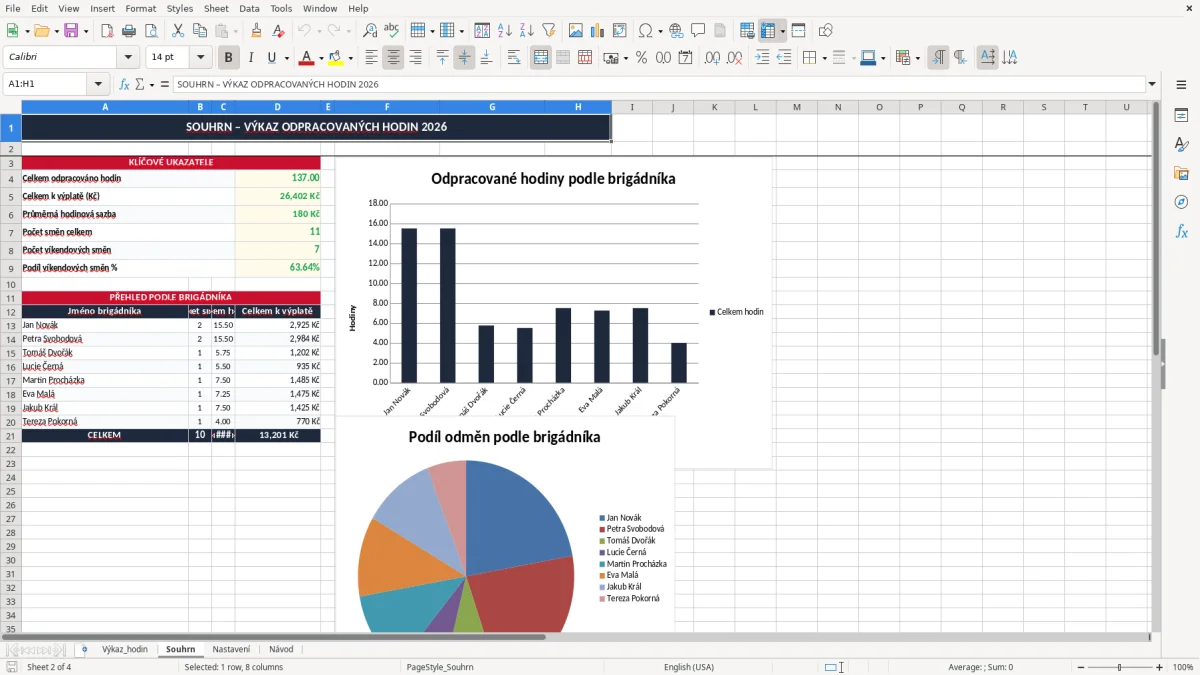Toggle Wrap Text button

coord(514,58)
